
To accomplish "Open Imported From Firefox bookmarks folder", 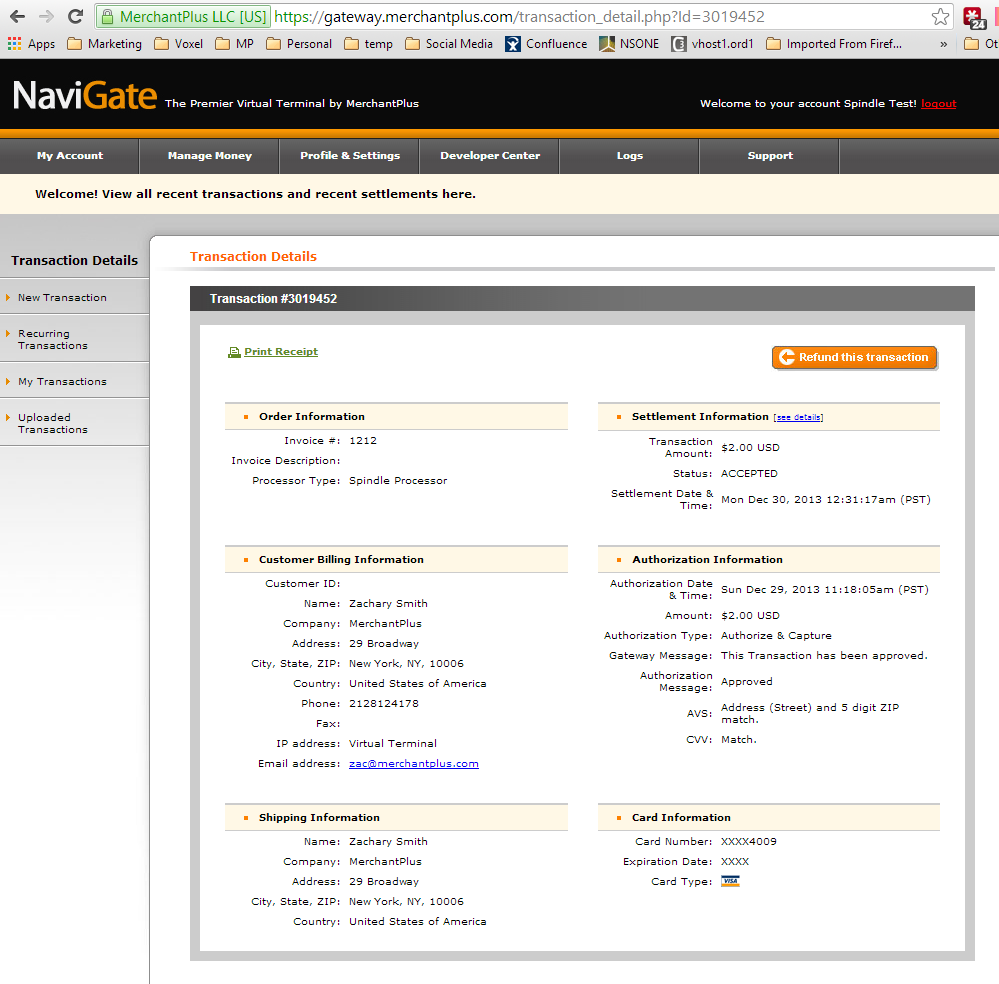I will coord(834,44).
